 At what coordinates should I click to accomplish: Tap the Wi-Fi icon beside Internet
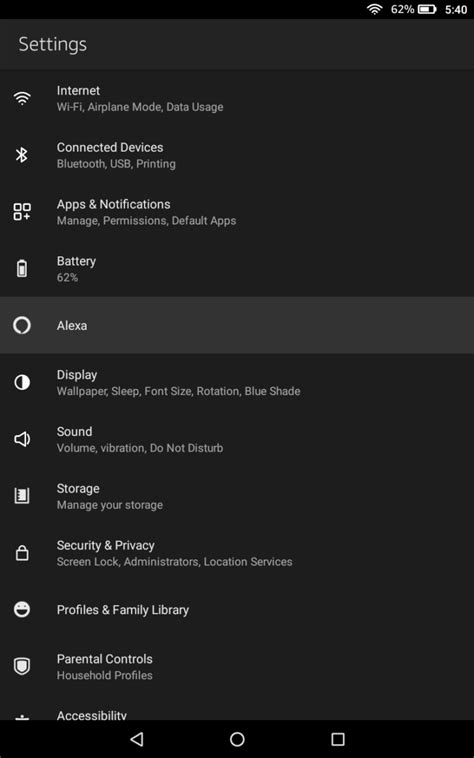(22, 98)
